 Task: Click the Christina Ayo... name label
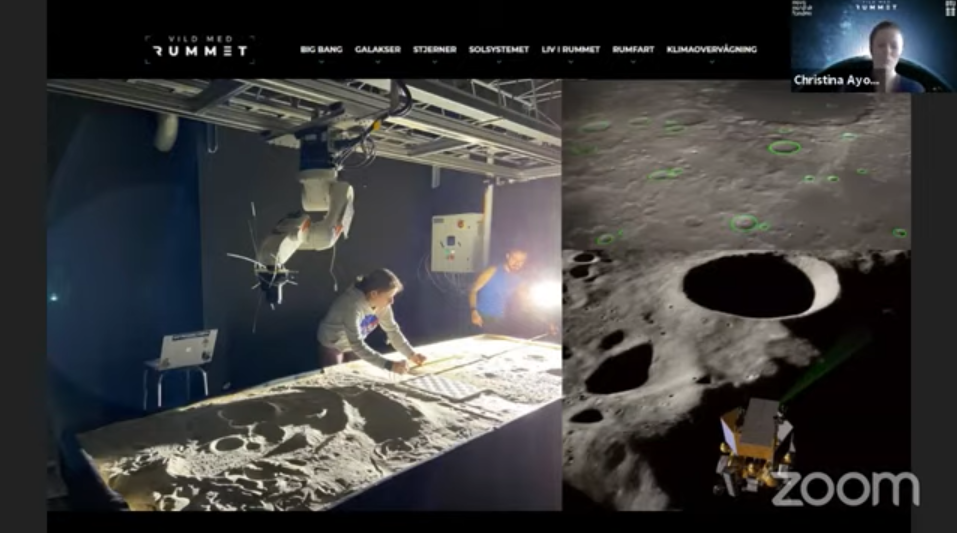pos(836,80)
